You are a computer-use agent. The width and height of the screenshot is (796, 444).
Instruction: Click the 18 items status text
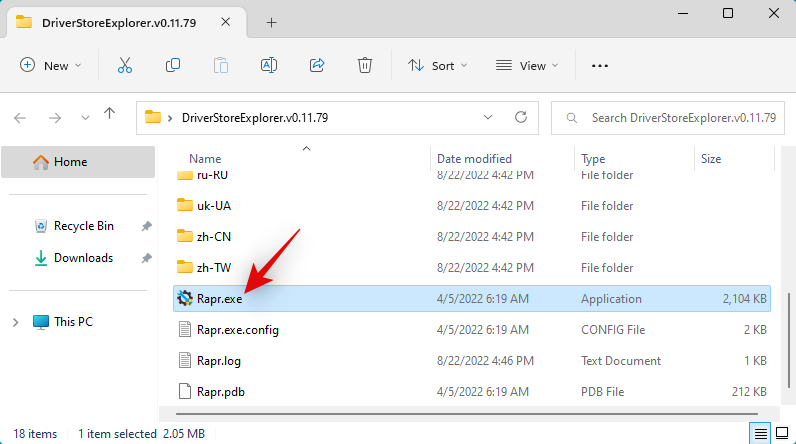click(35, 434)
